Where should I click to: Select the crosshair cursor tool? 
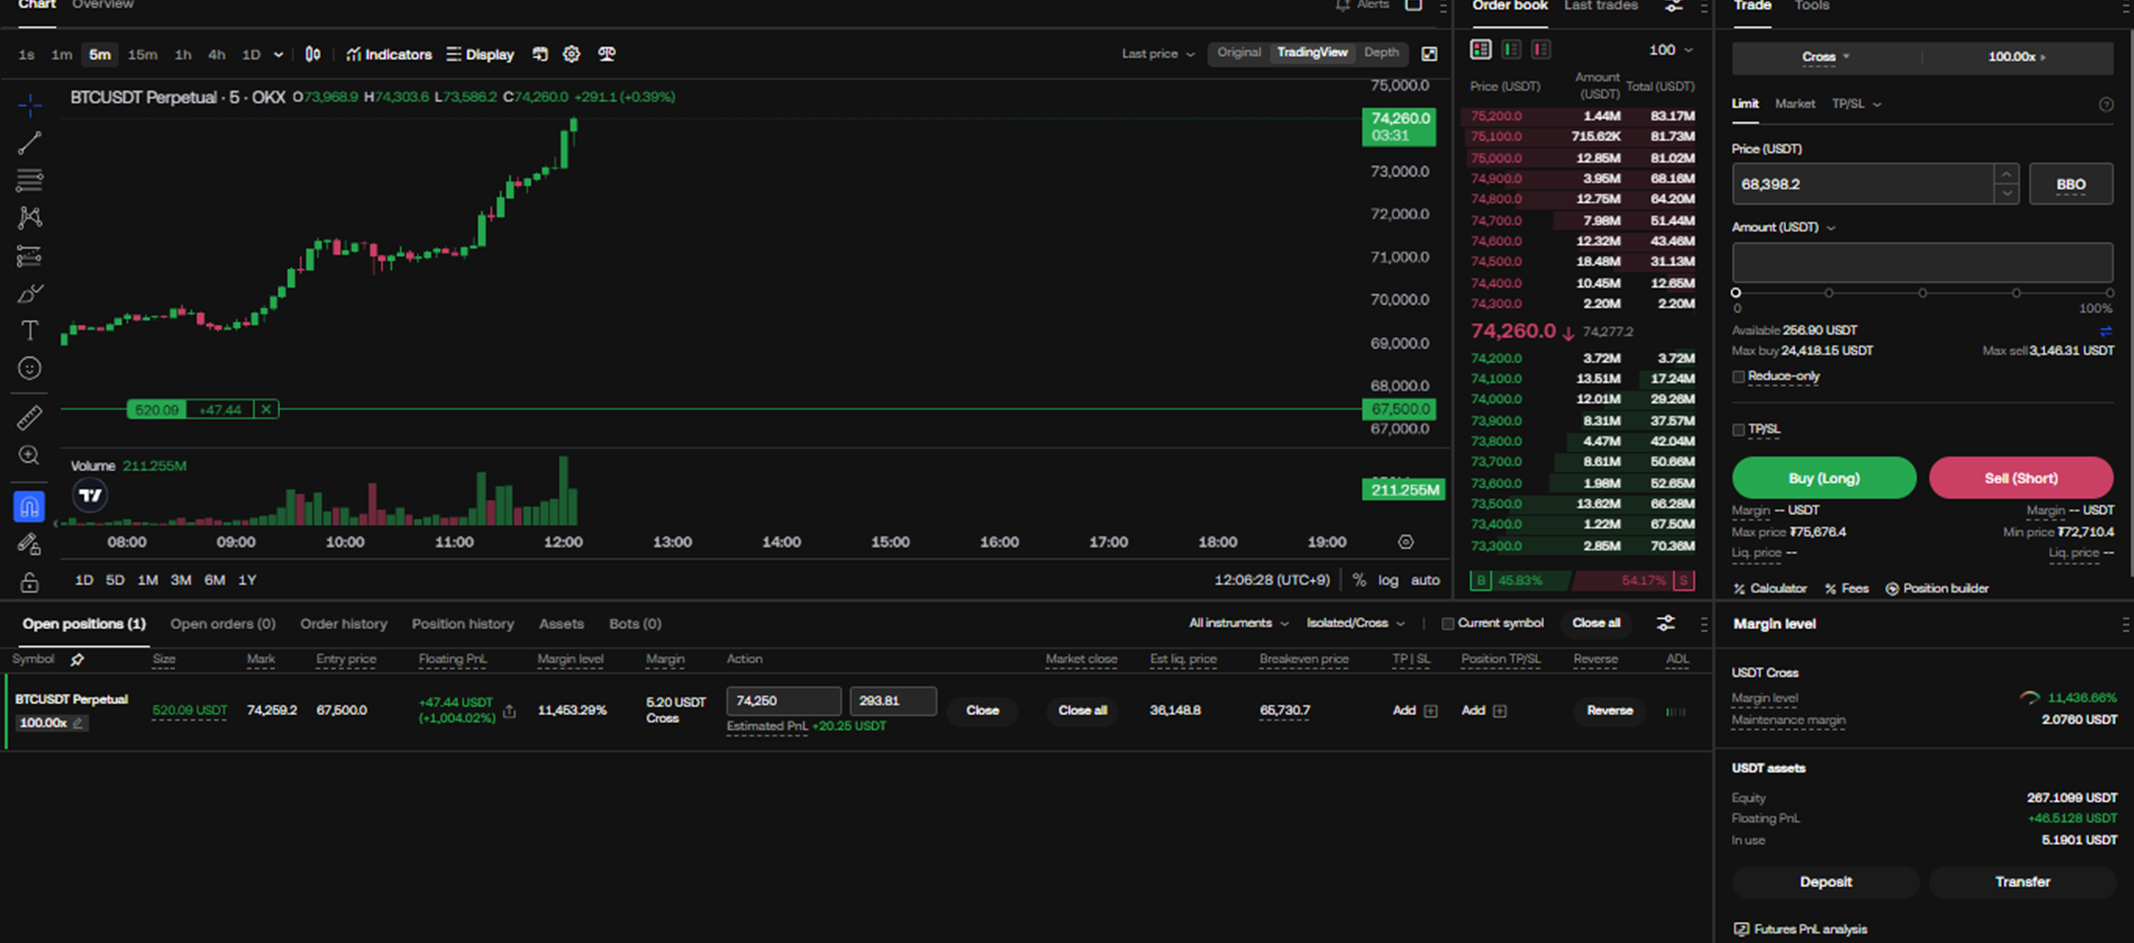(29, 104)
